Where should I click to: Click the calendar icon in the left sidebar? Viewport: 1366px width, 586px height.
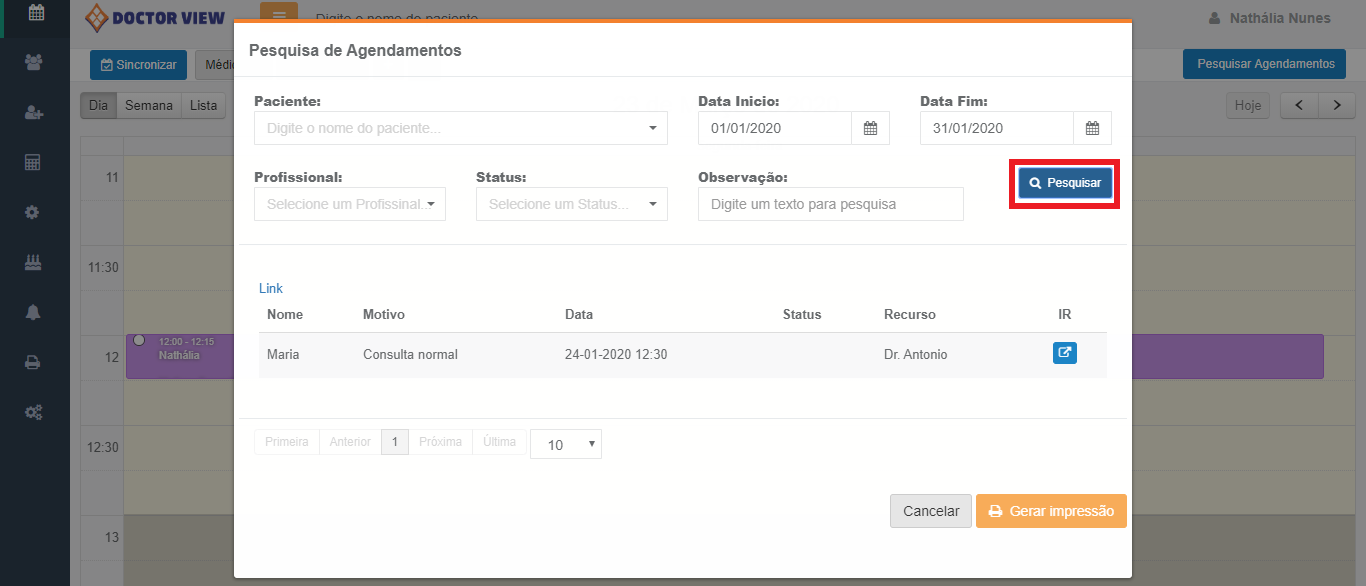[35, 13]
